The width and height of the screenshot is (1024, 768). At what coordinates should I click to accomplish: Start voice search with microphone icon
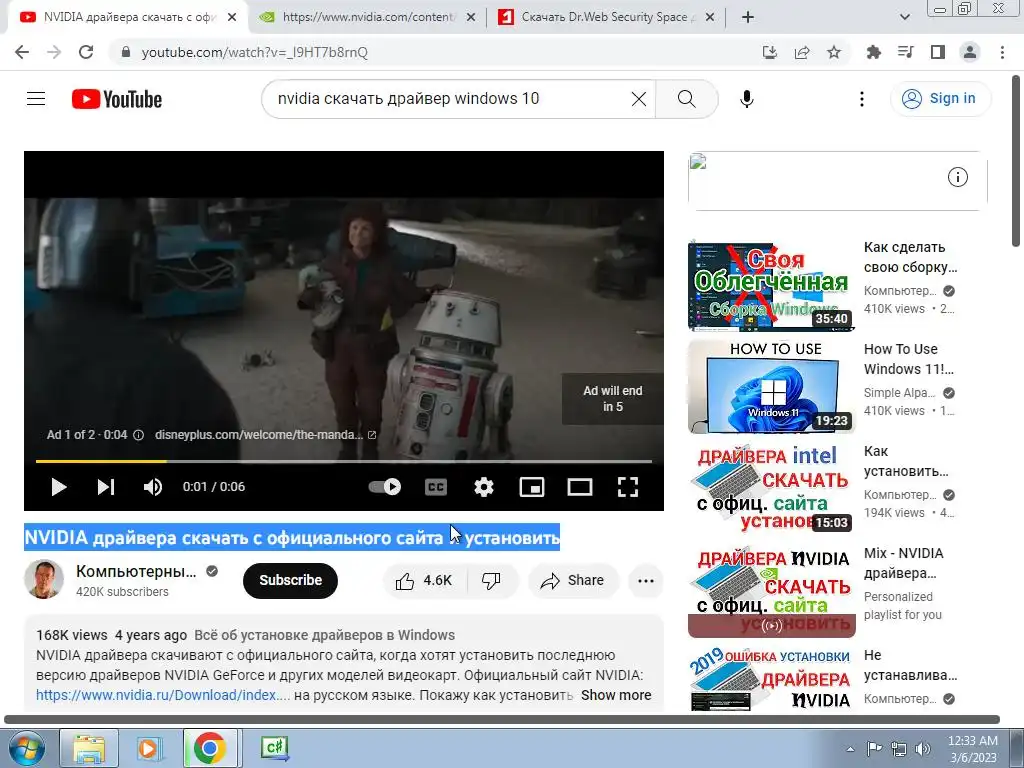(746, 99)
